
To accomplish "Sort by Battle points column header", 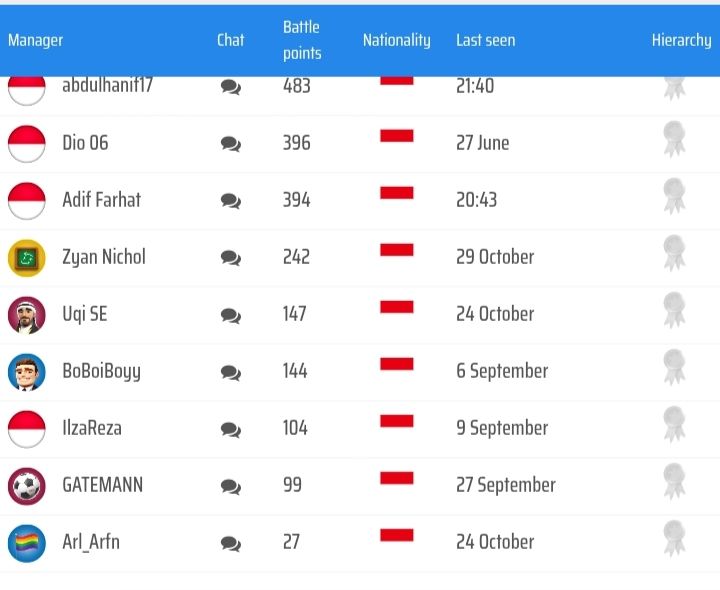I will (302, 40).
